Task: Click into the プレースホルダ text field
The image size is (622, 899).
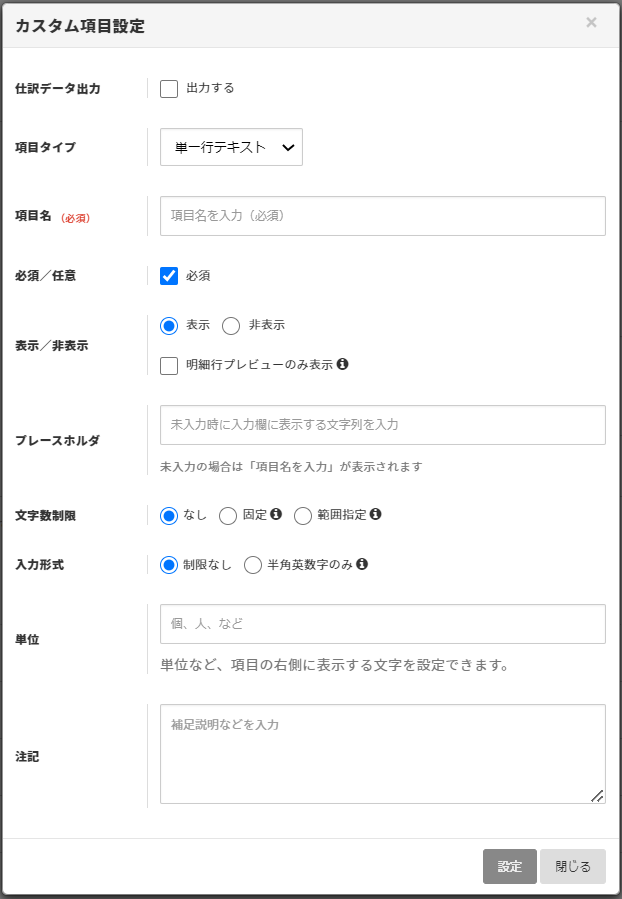Action: [383, 425]
